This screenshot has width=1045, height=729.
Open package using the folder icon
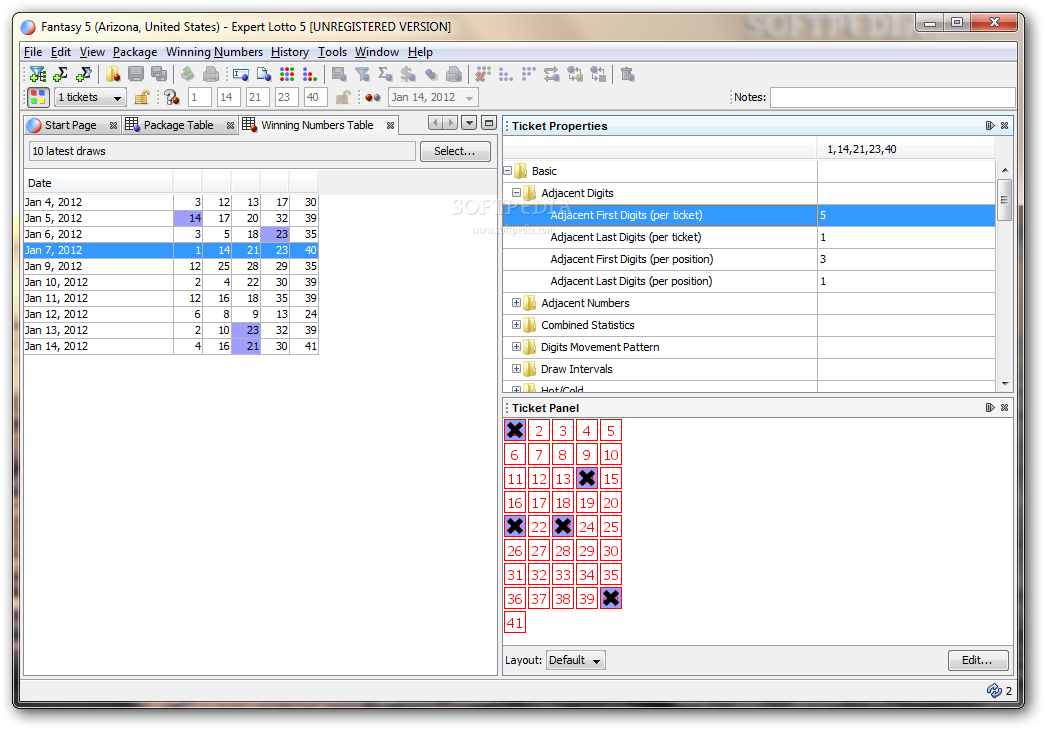click(x=113, y=74)
